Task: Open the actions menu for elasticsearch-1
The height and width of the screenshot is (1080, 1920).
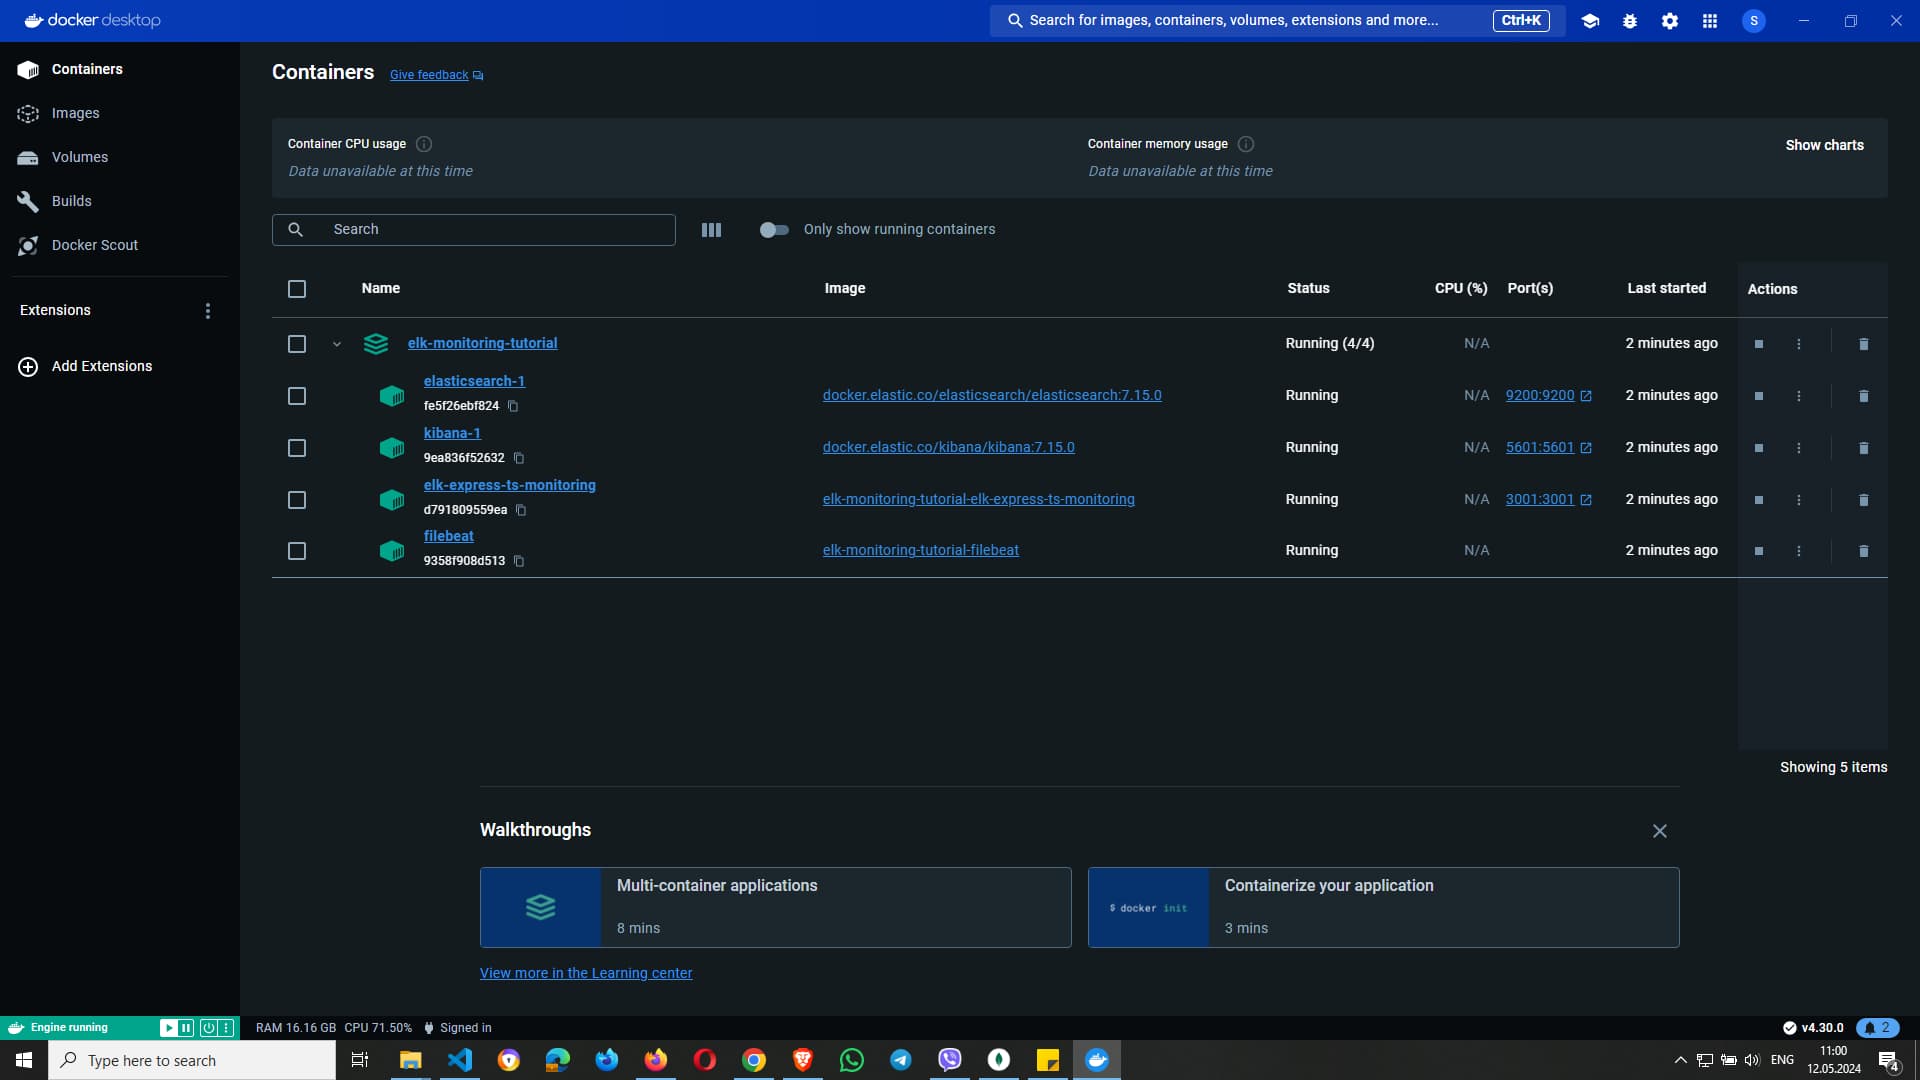Action: pos(1800,396)
